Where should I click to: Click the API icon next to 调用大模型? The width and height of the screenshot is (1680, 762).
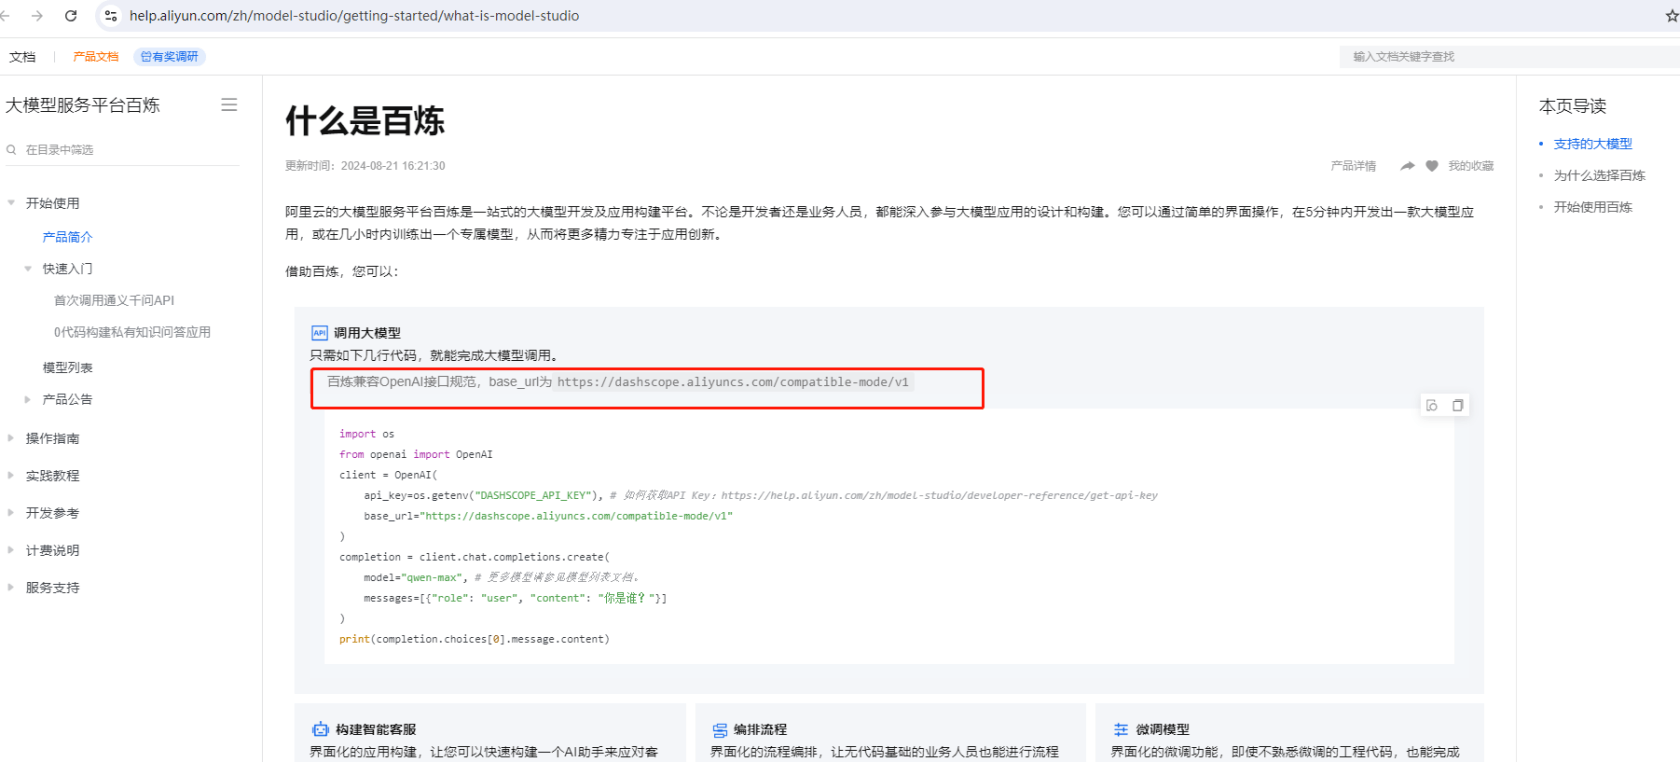tap(319, 333)
